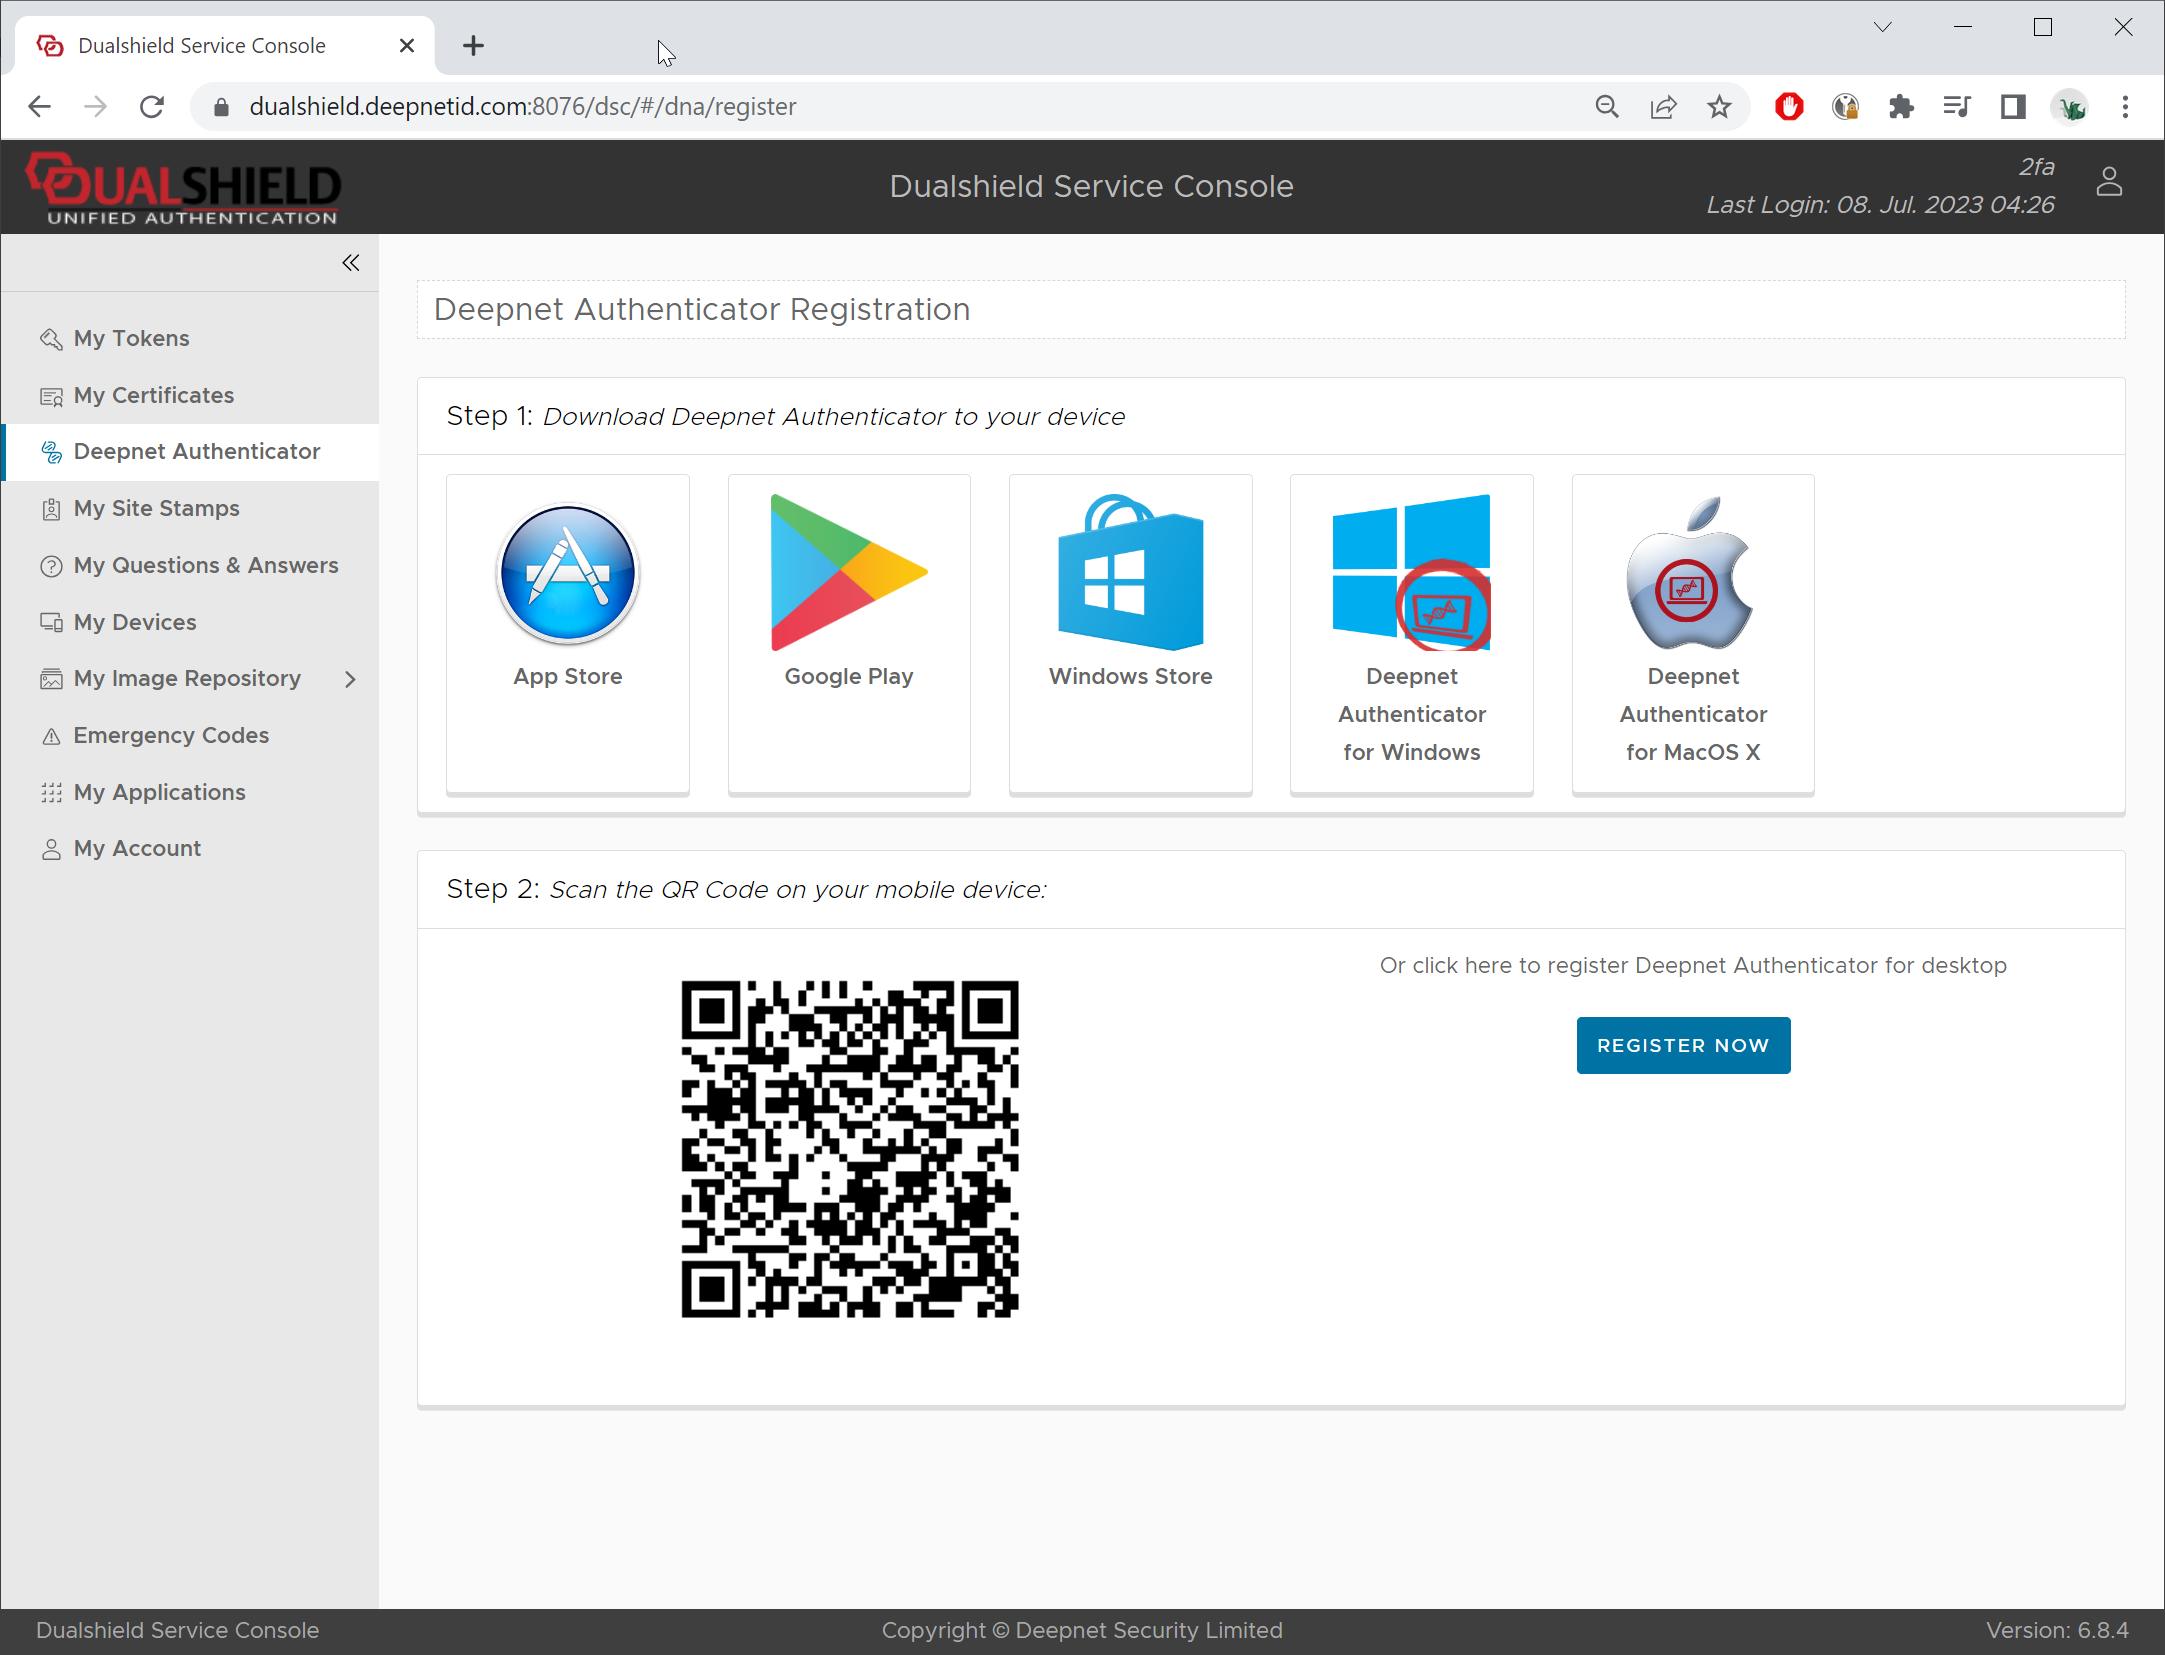Open the browser extensions puzzle icon

pos(1901,107)
